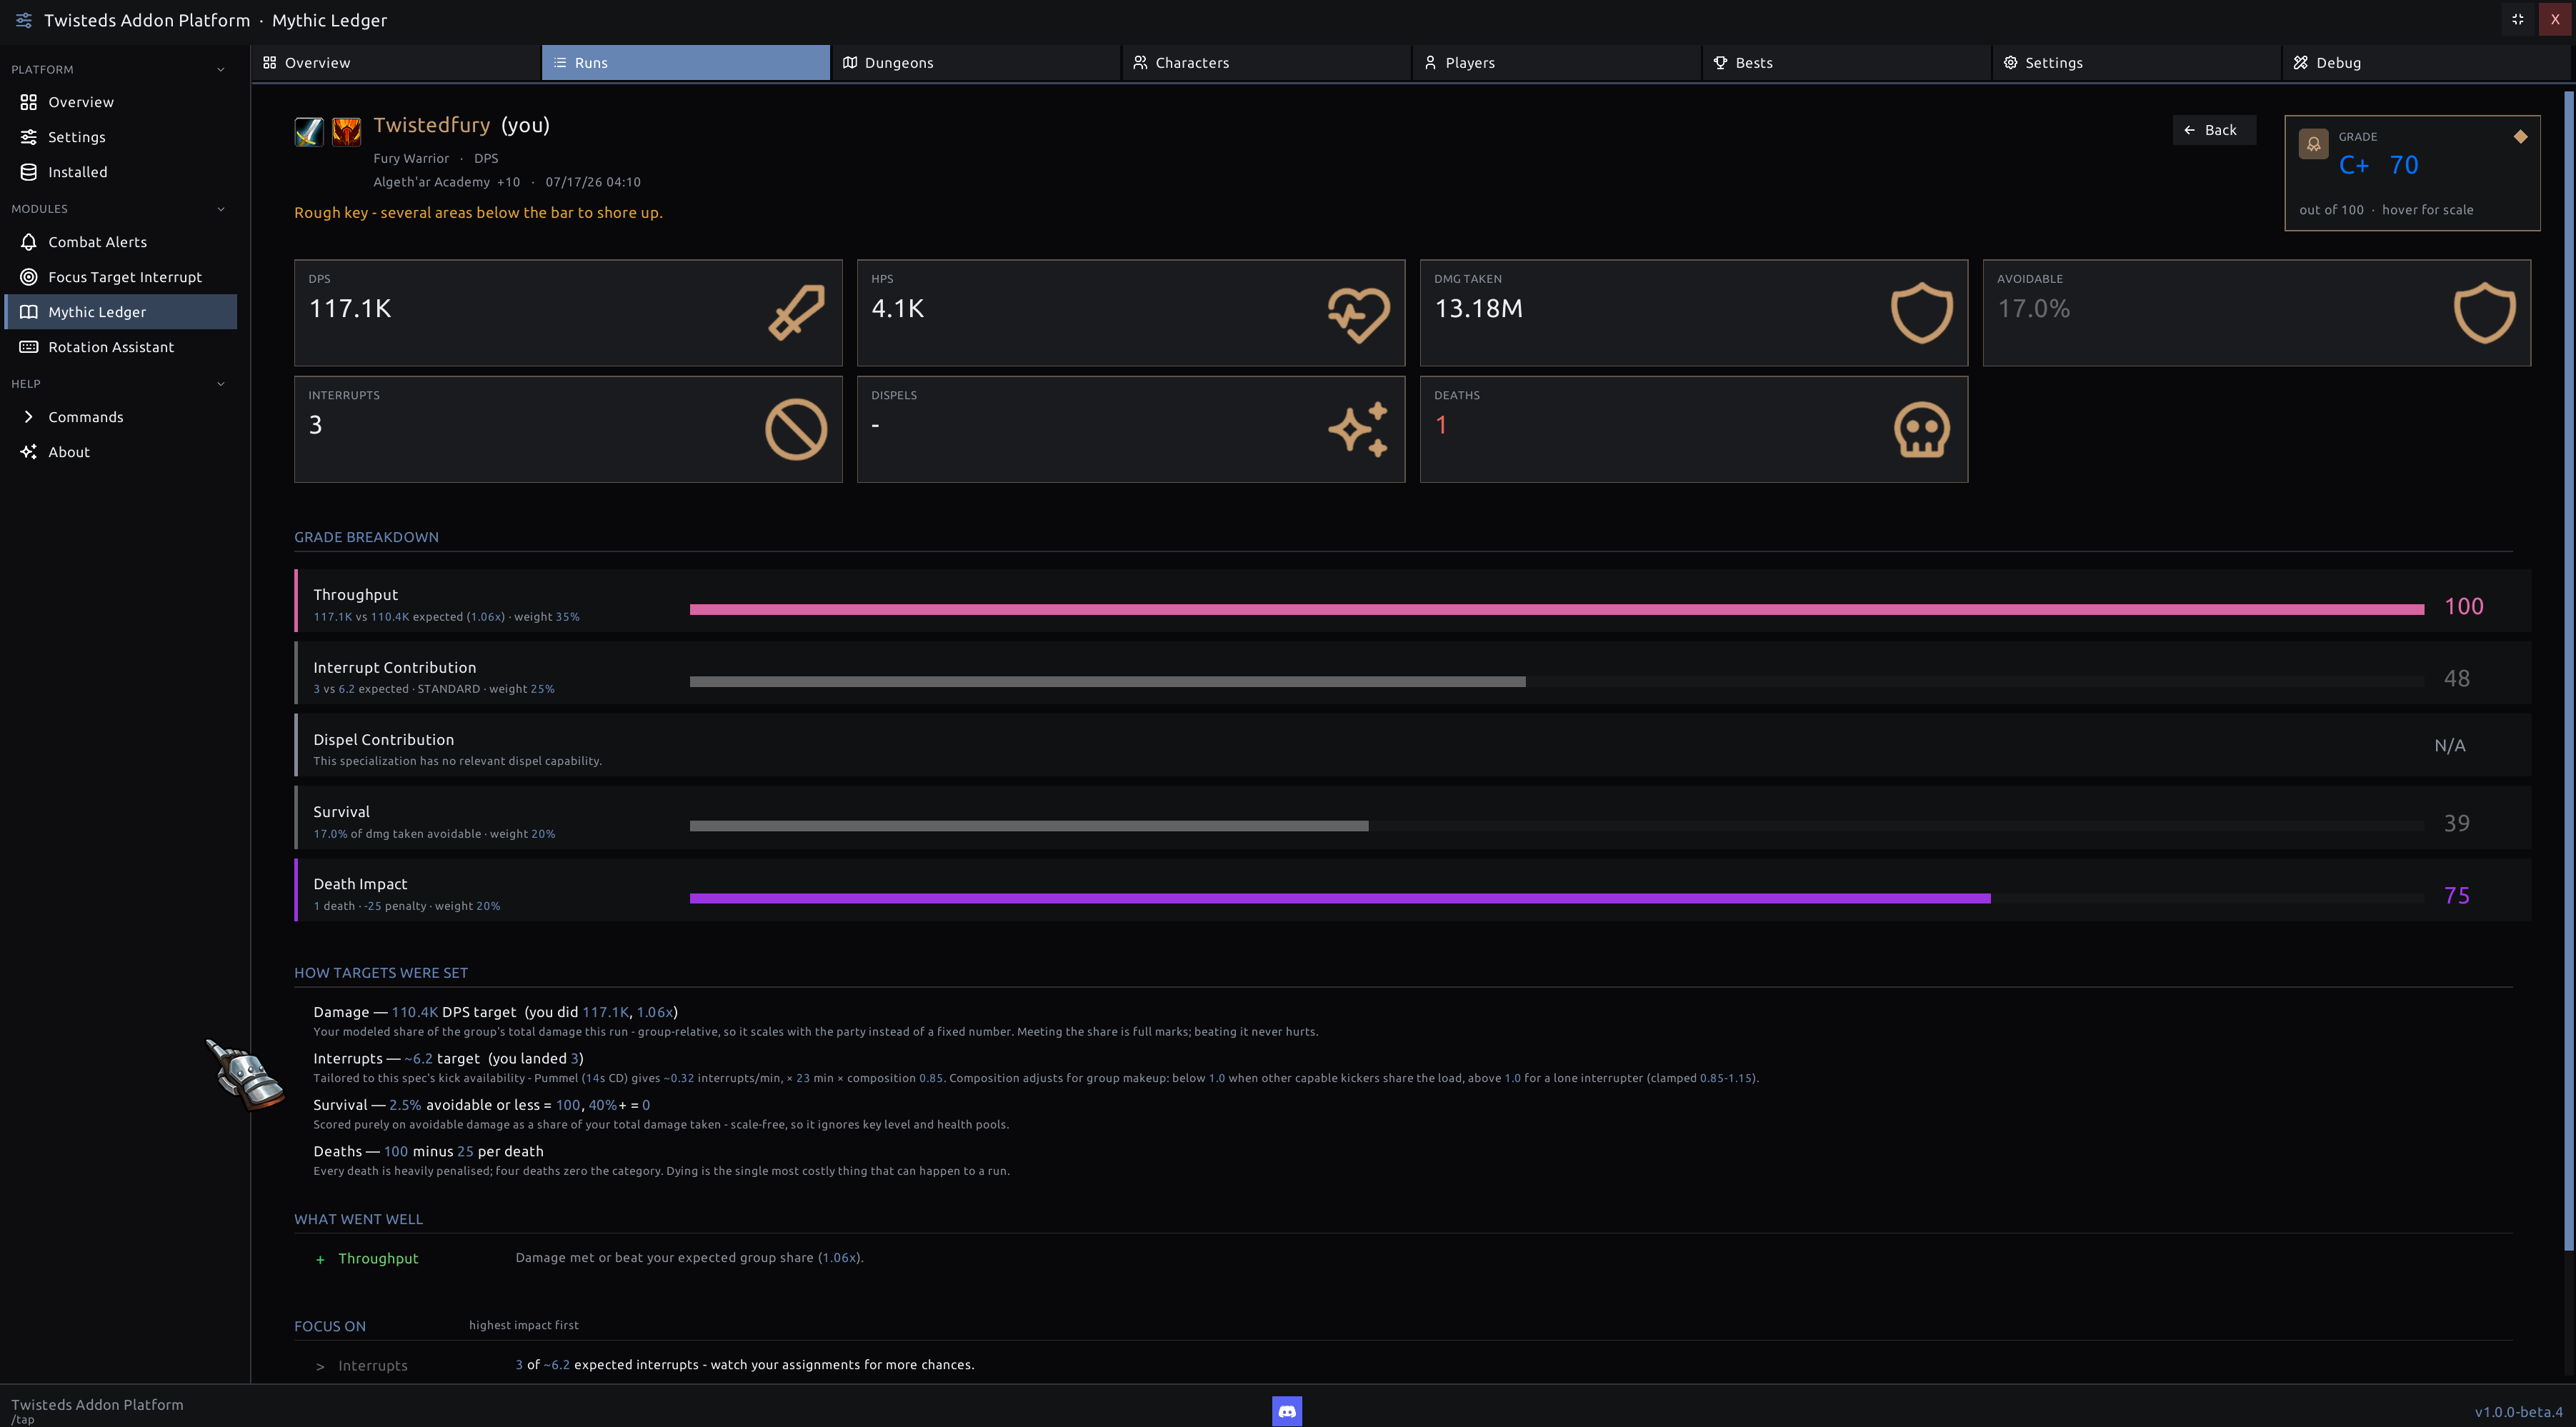Click the HOW TARGETS WERE SET heading
Viewport: 2576px width, 1427px height.
381,973
